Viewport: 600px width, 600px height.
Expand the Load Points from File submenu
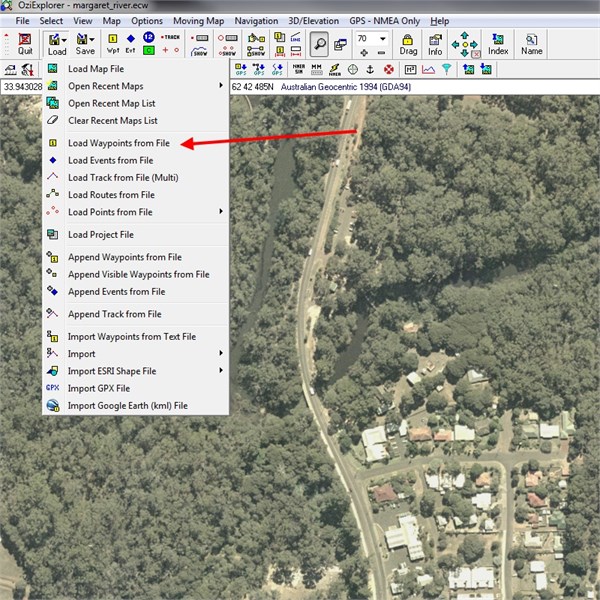point(221,211)
